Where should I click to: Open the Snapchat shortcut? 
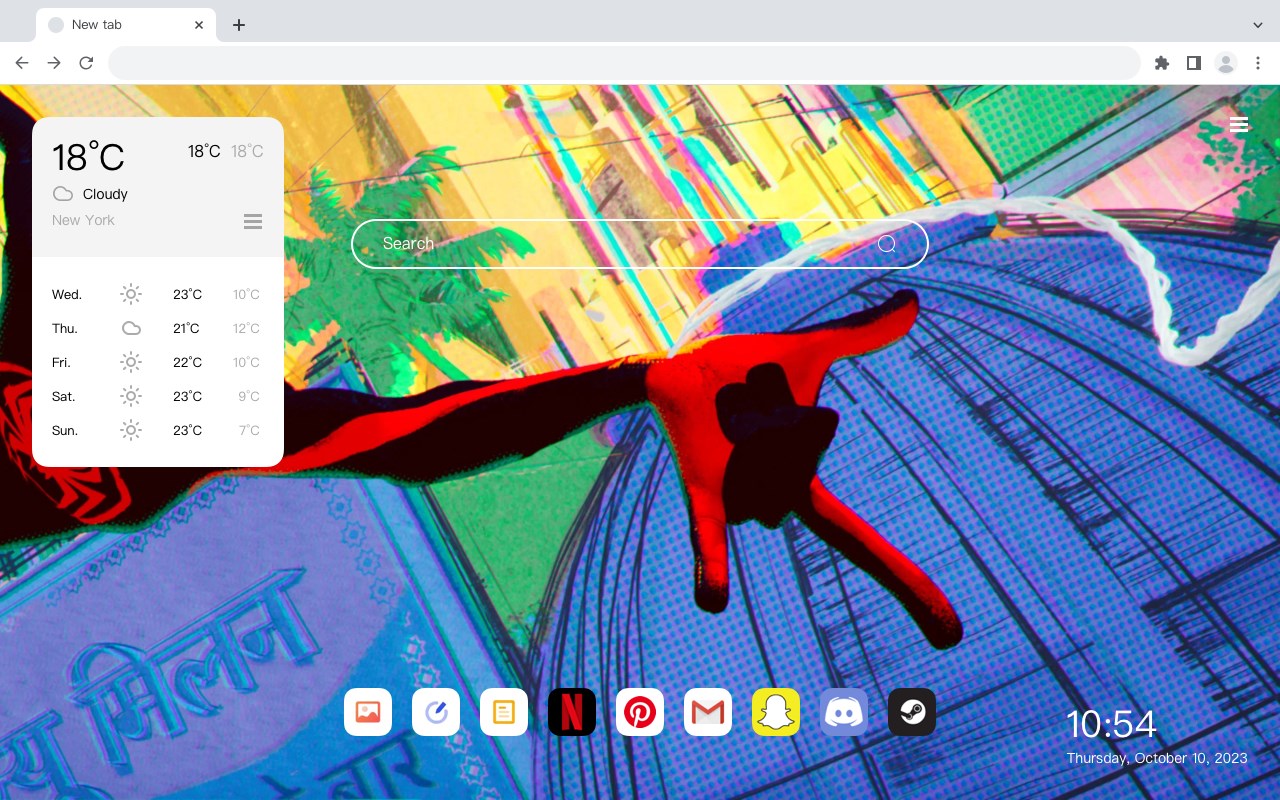[x=776, y=712]
